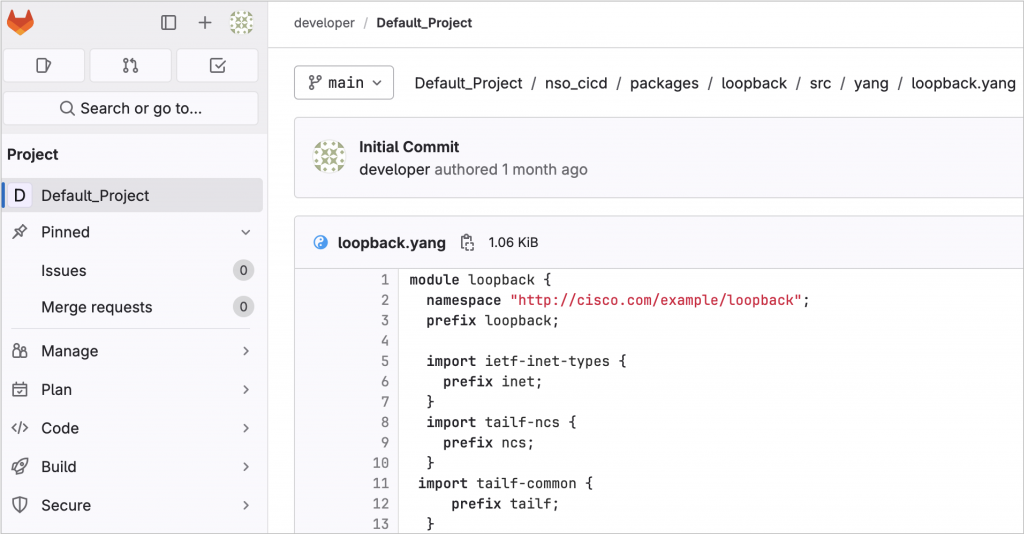Open the main branch dropdown
The width and height of the screenshot is (1024, 534).
[x=344, y=83]
